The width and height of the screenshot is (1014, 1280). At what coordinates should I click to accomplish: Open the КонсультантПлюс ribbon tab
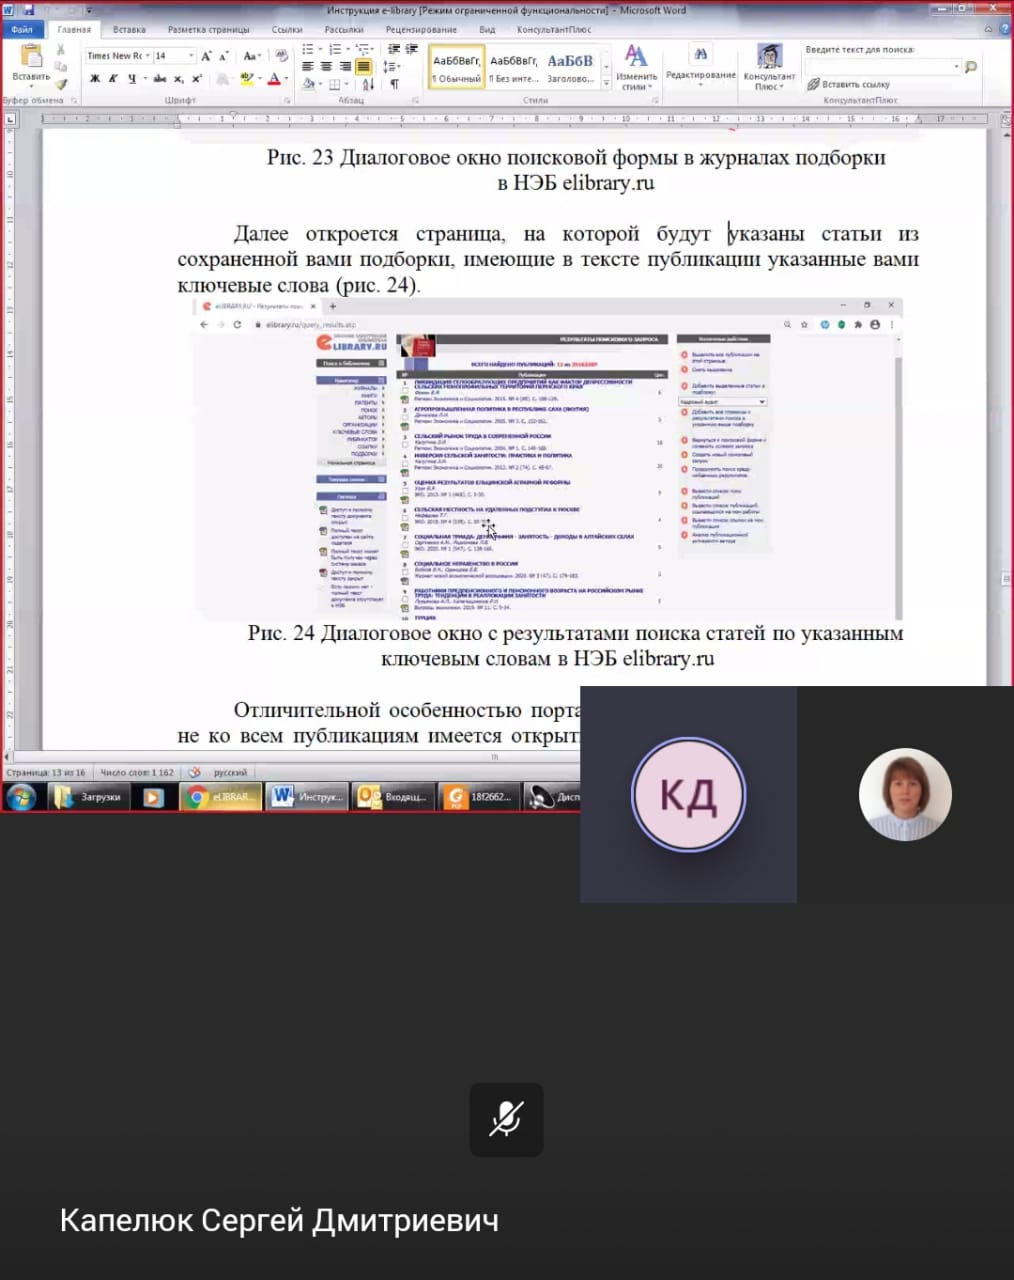(x=554, y=30)
